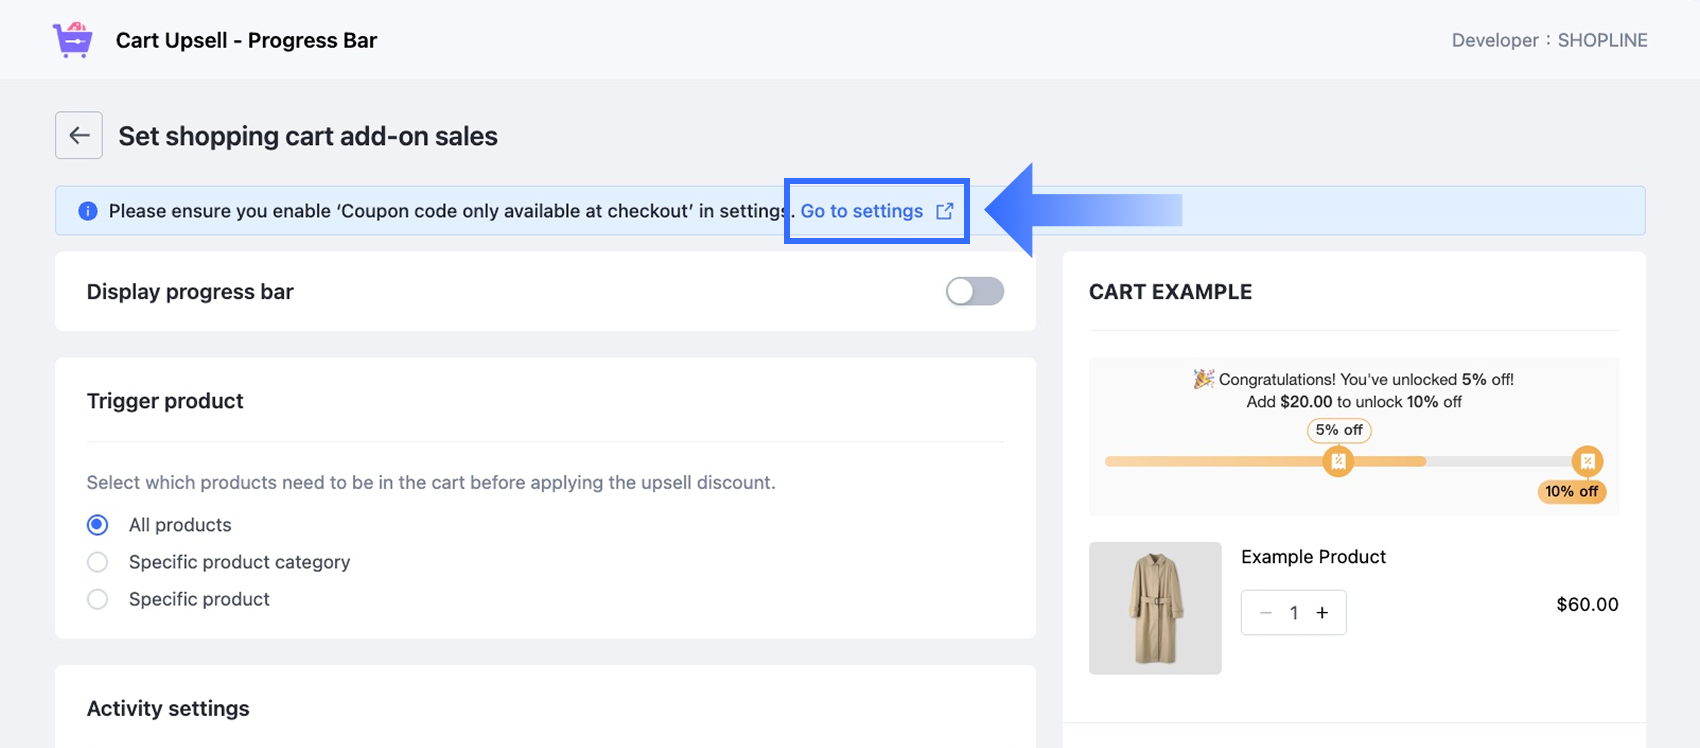The height and width of the screenshot is (748, 1700).
Task: Click the Cart Upsell shopping cart logo
Action: 73,40
